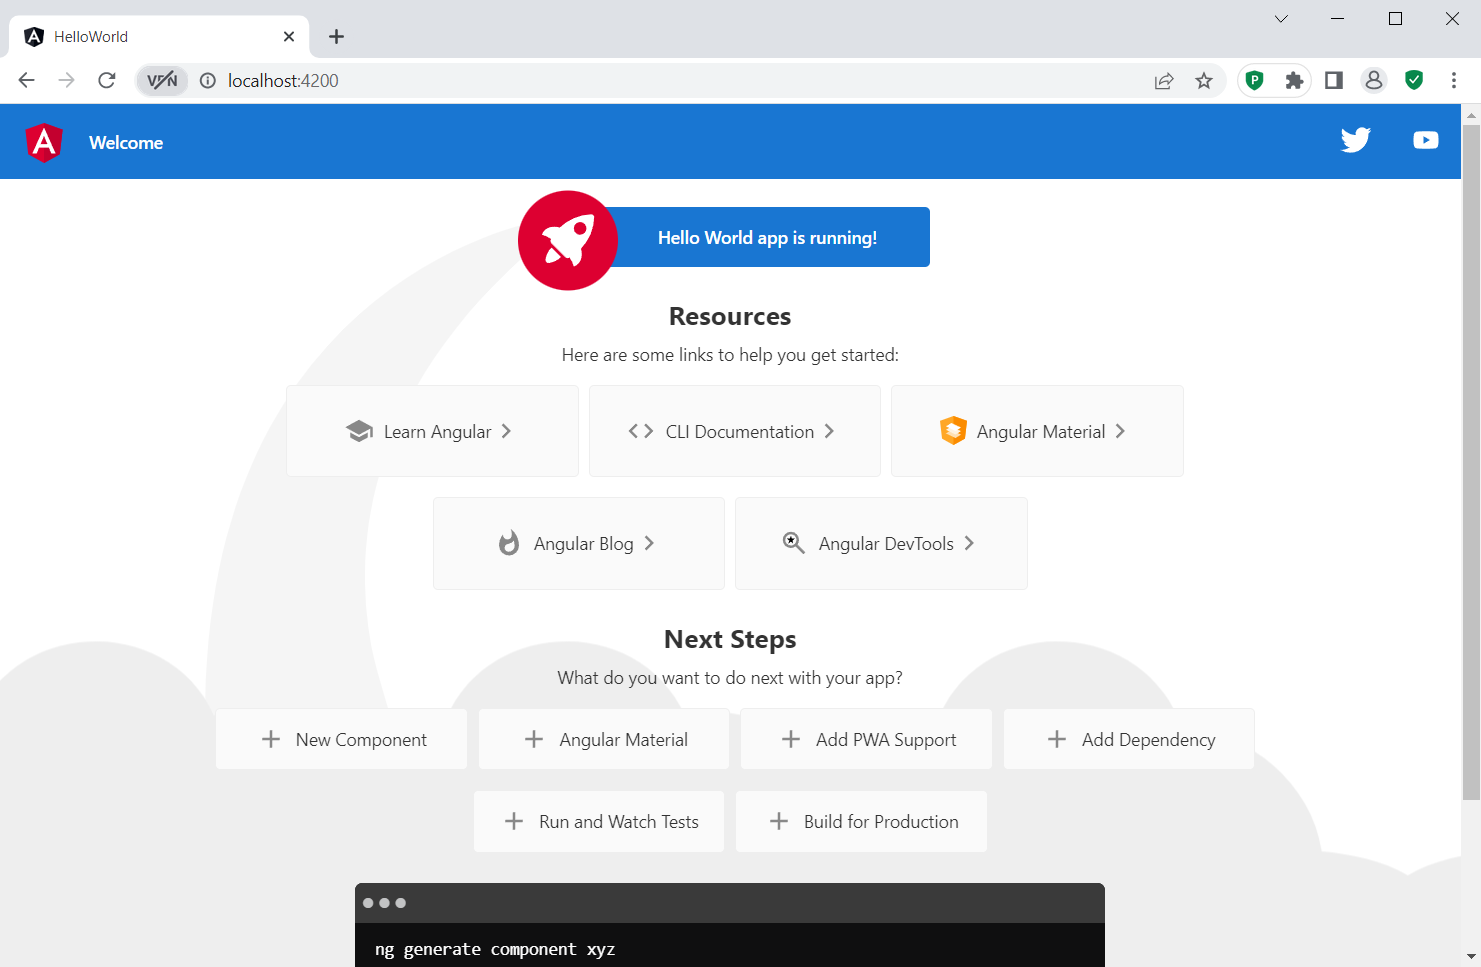Select Build for Production
The height and width of the screenshot is (967, 1481).
coord(861,821)
